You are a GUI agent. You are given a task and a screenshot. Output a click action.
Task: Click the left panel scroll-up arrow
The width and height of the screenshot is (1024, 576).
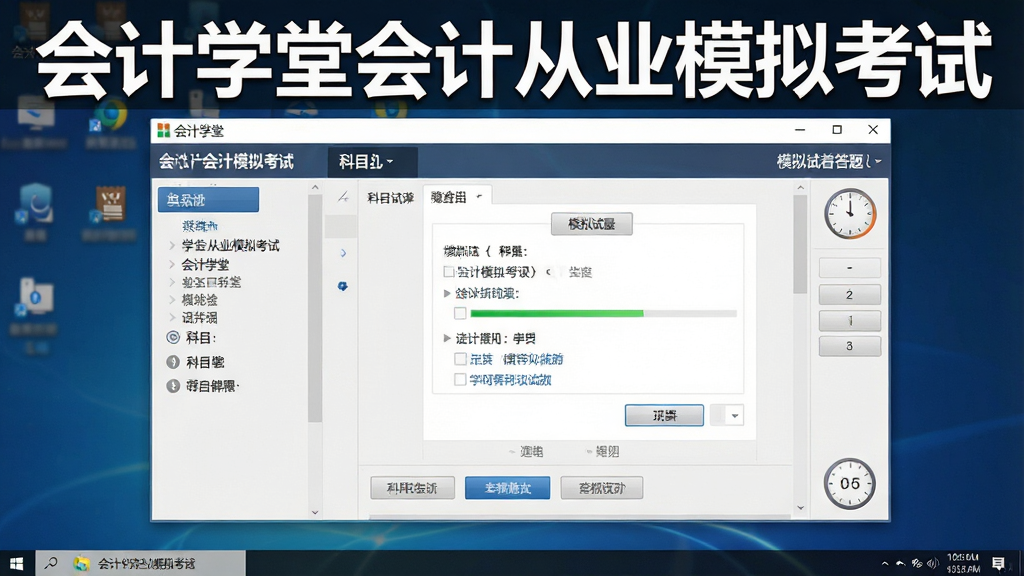[x=315, y=187]
